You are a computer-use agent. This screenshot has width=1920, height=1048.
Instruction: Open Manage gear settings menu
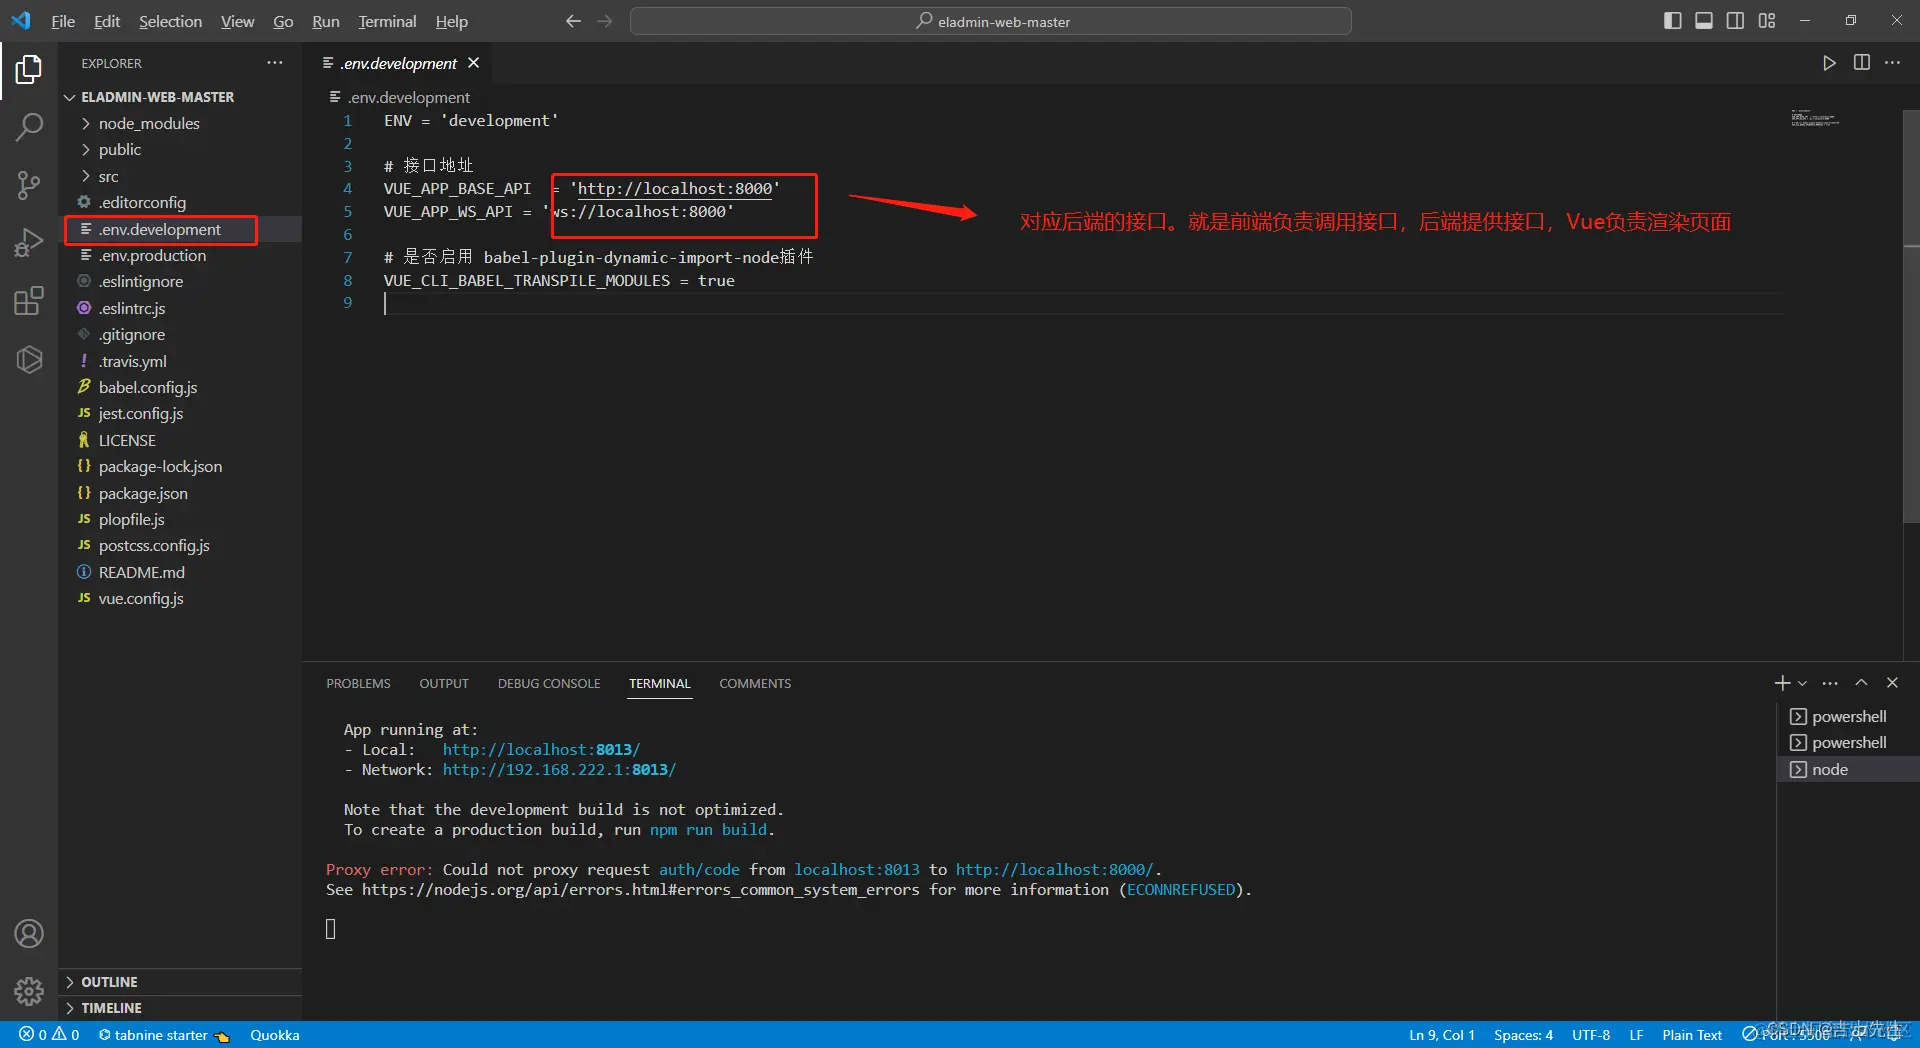click(x=29, y=991)
